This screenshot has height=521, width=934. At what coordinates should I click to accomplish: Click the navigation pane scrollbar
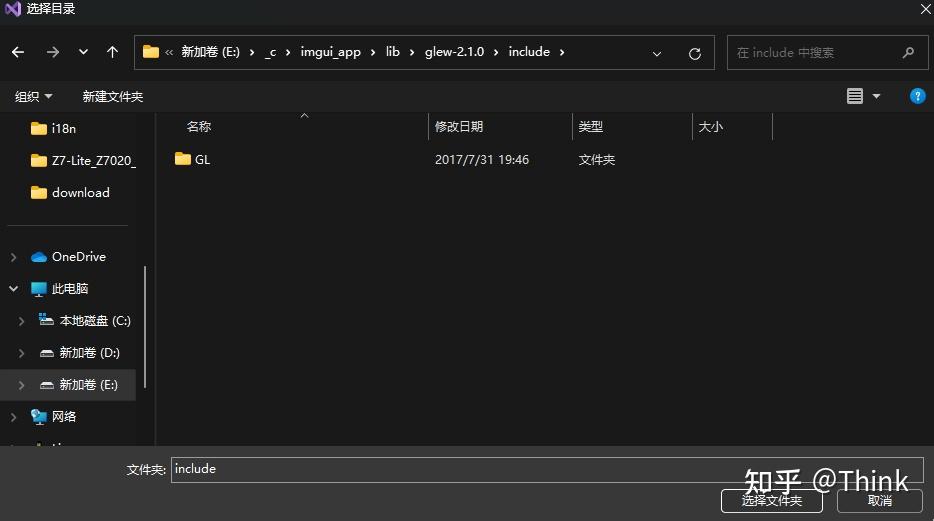[x=145, y=327]
